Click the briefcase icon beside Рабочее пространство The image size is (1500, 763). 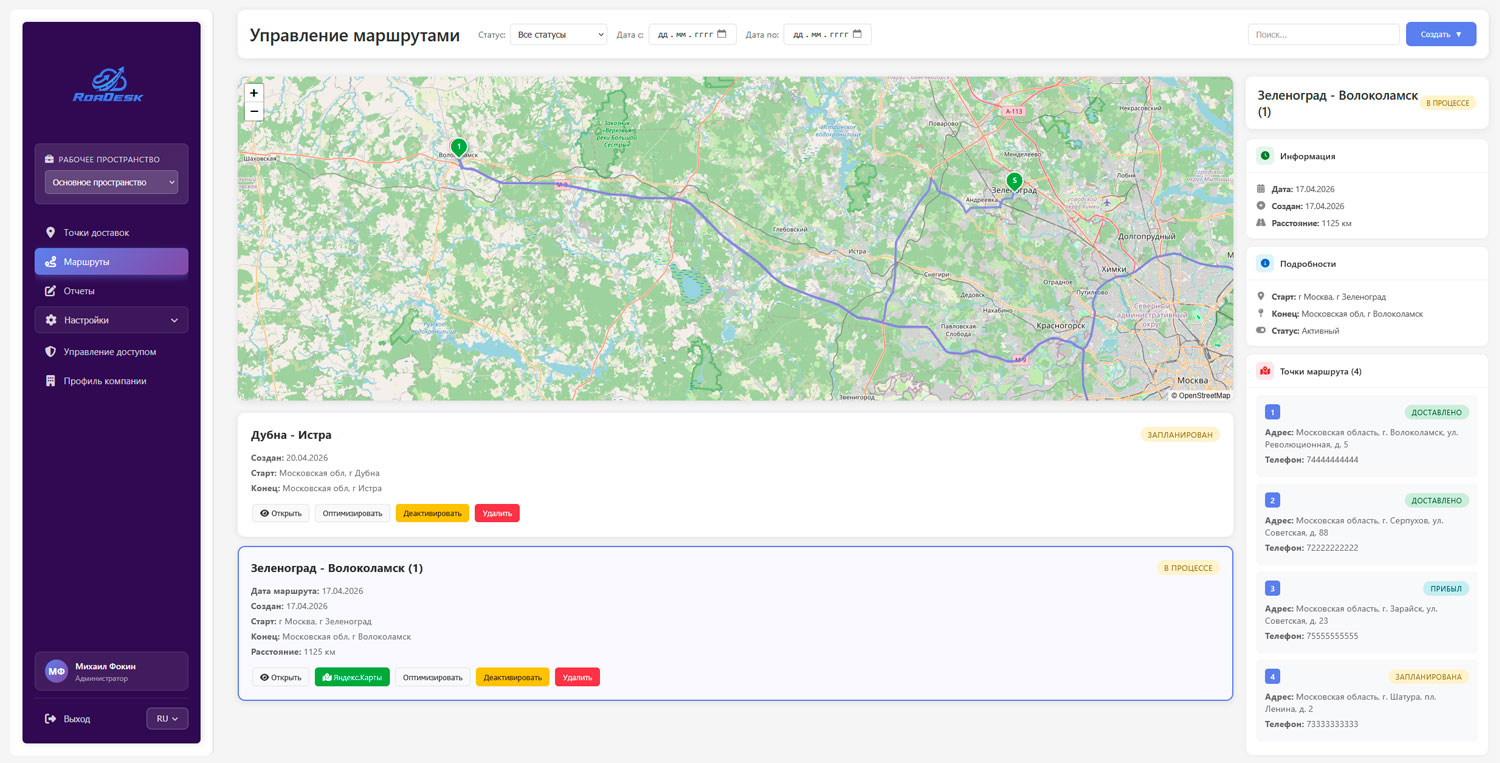pos(50,159)
